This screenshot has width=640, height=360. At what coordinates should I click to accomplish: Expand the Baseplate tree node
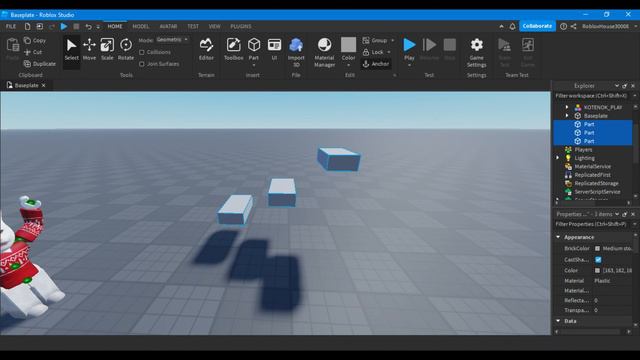[567, 116]
